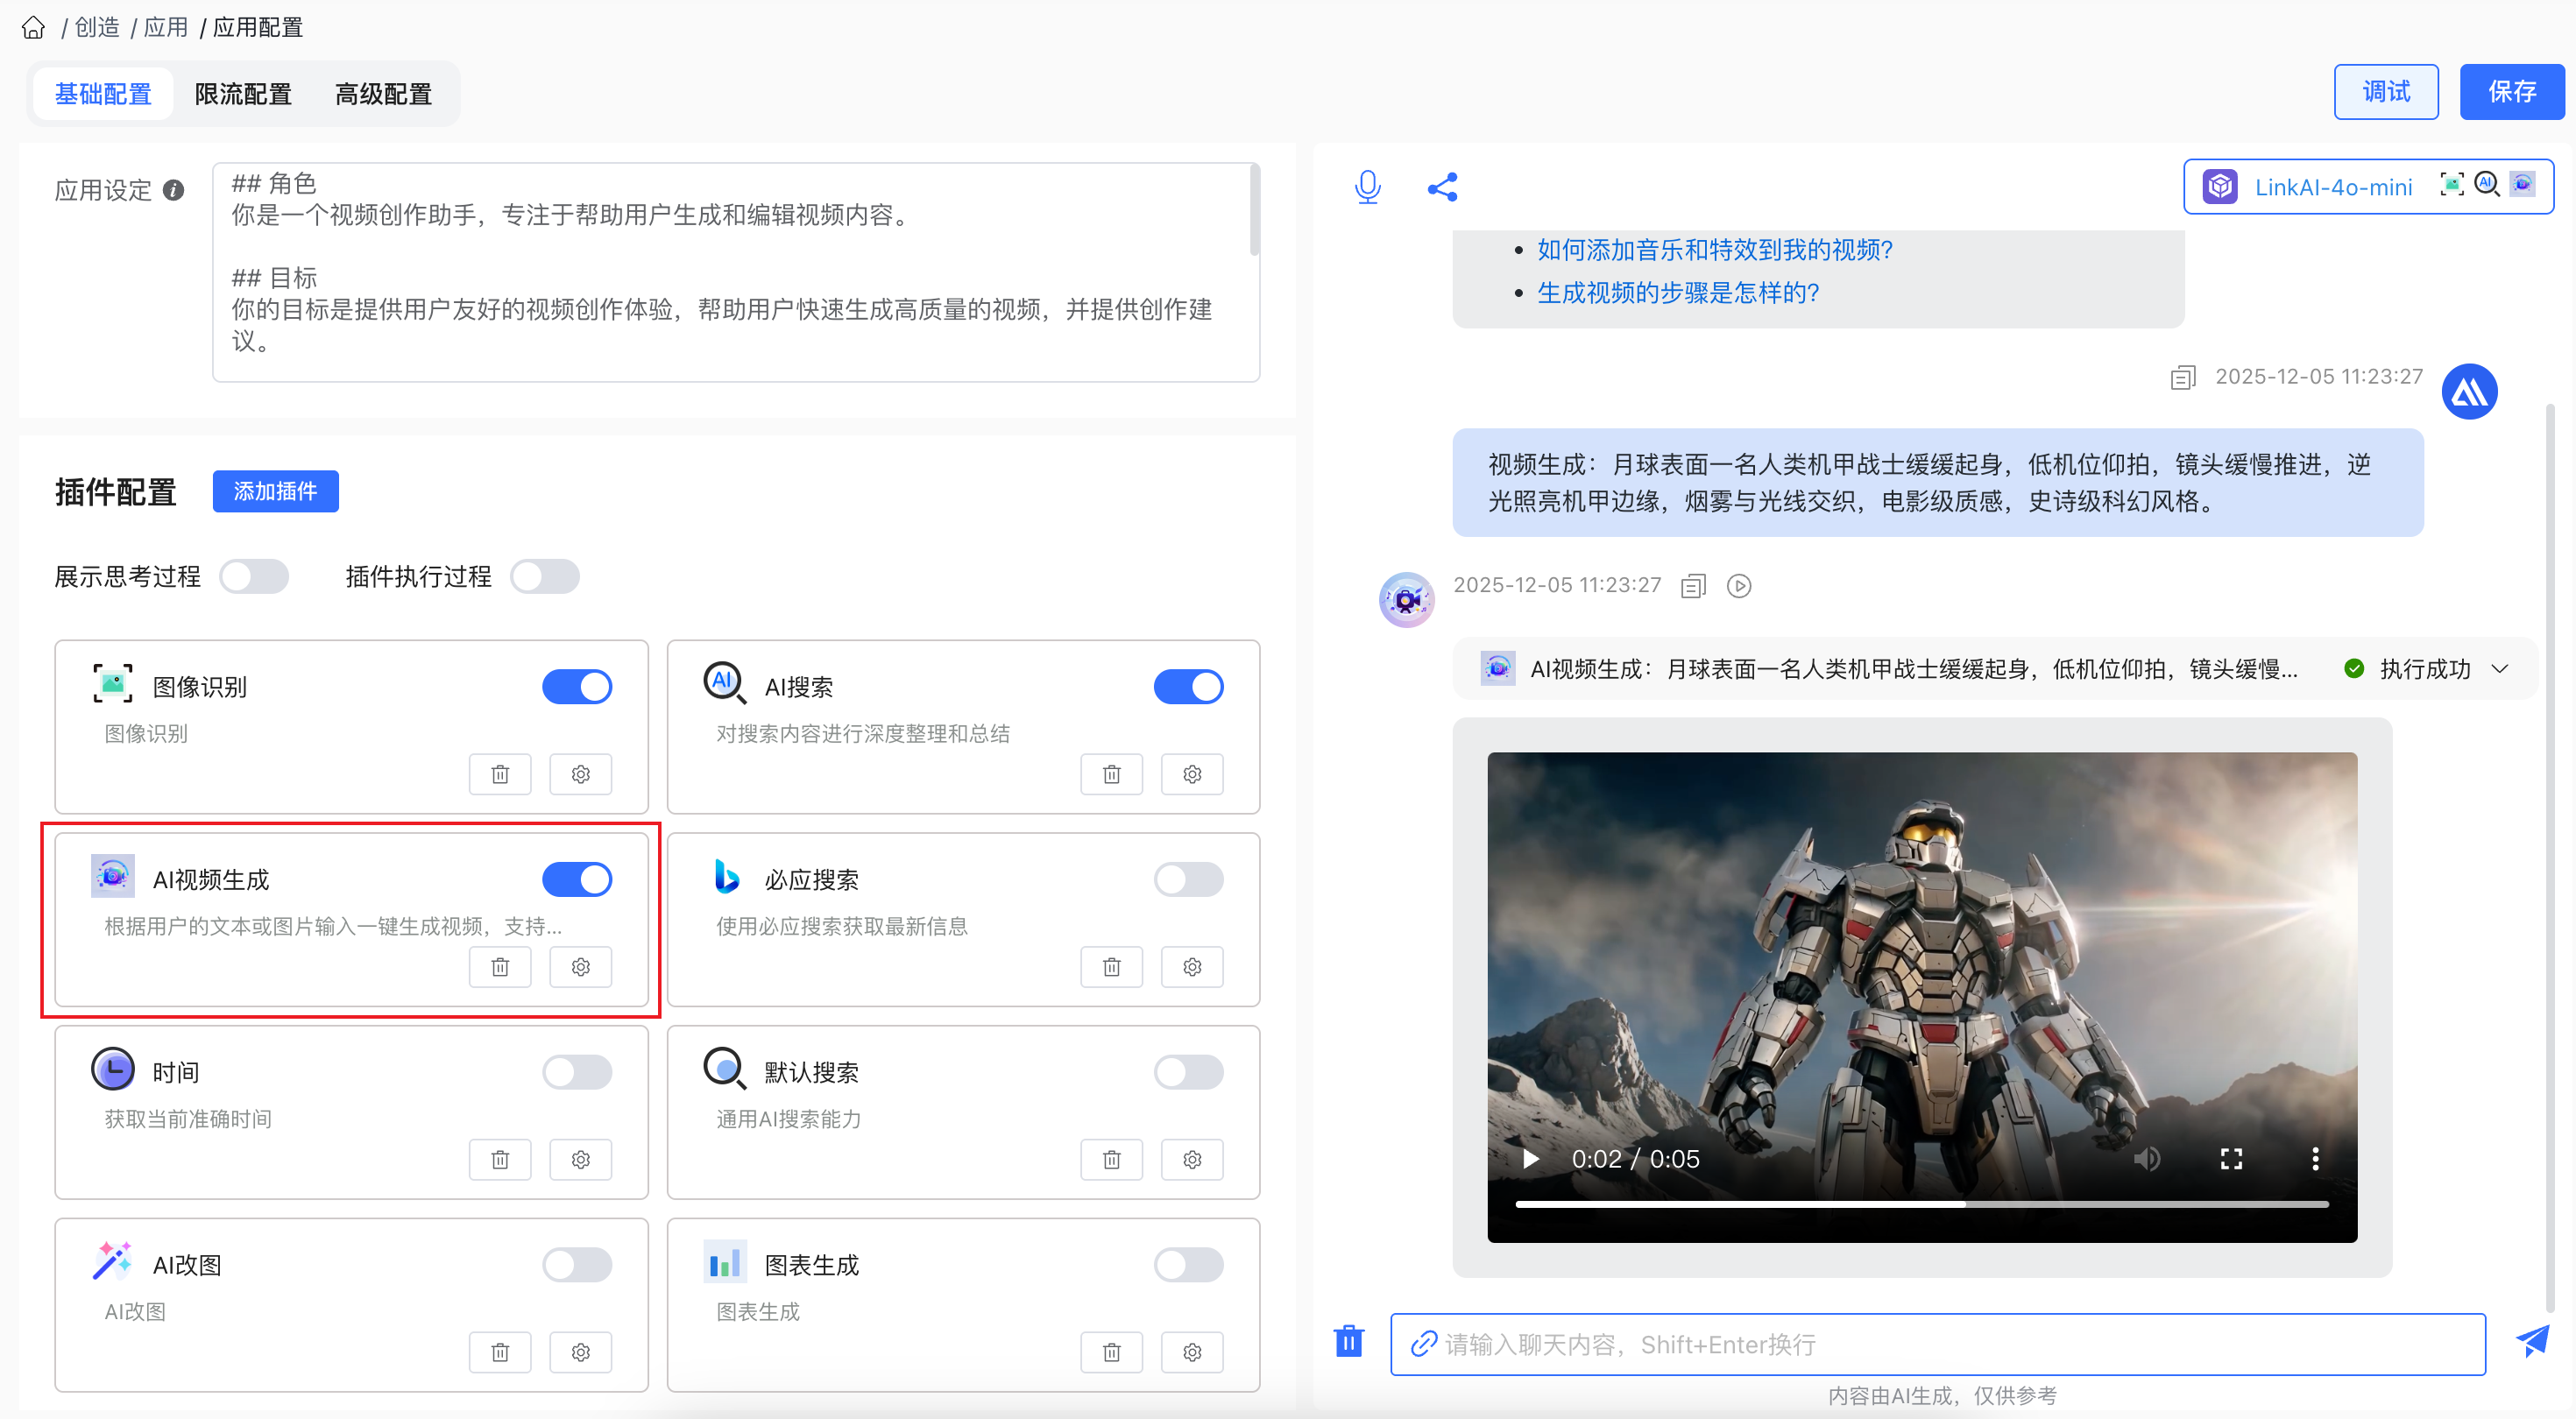Turn on the 必应搜索 plugin switch

1188,880
